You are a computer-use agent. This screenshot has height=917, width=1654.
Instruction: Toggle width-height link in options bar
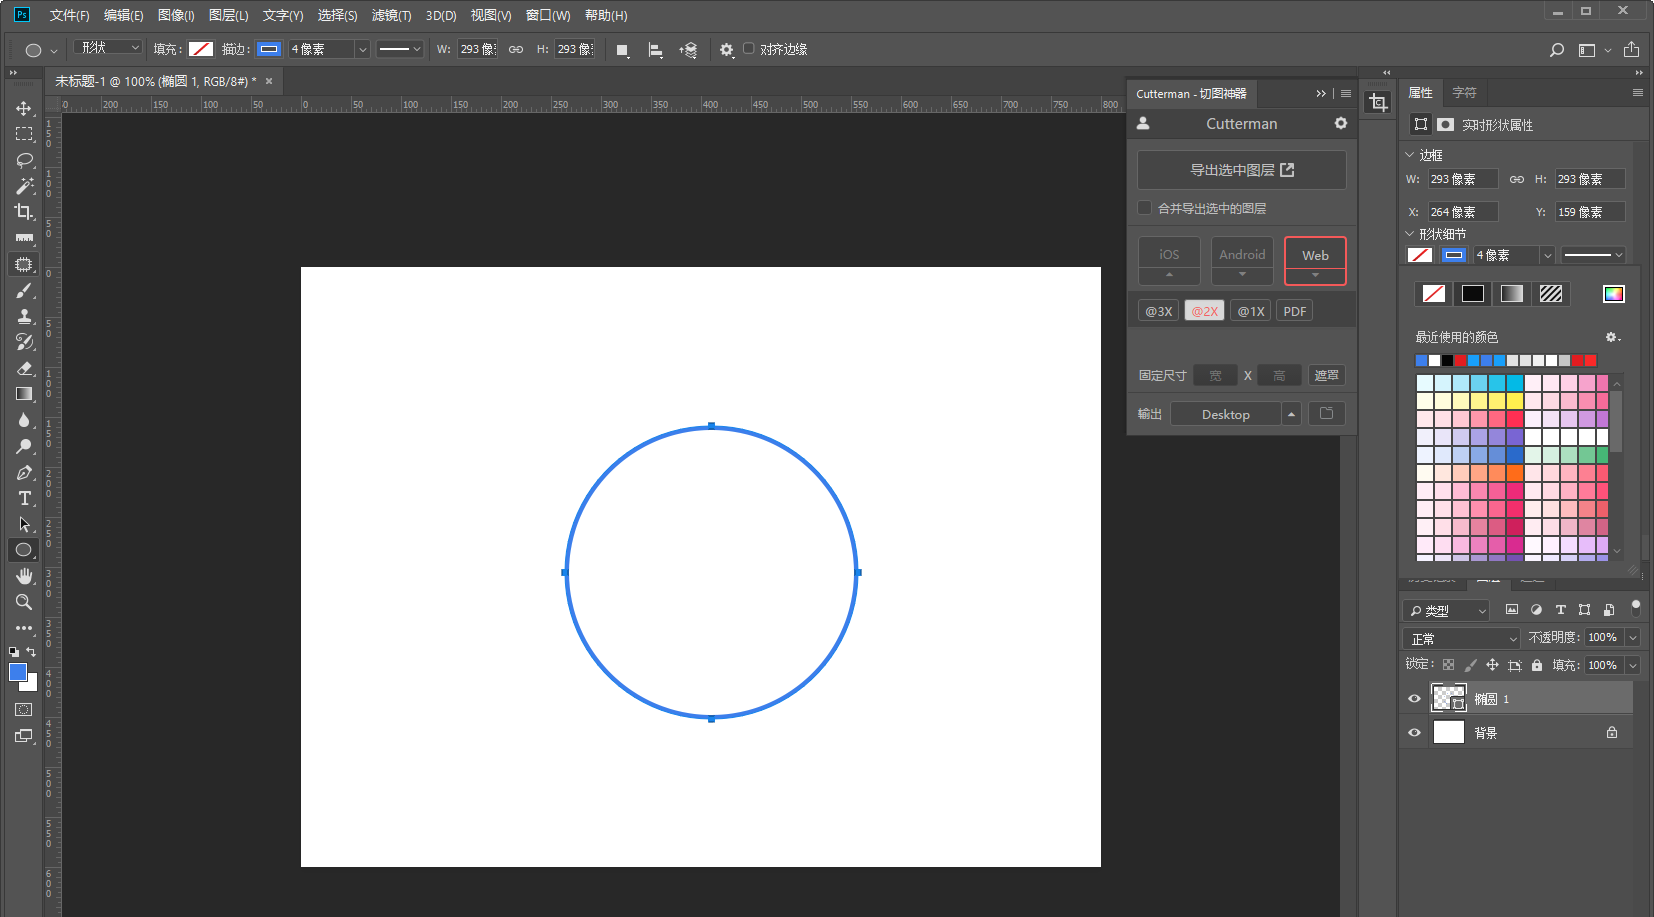point(516,49)
